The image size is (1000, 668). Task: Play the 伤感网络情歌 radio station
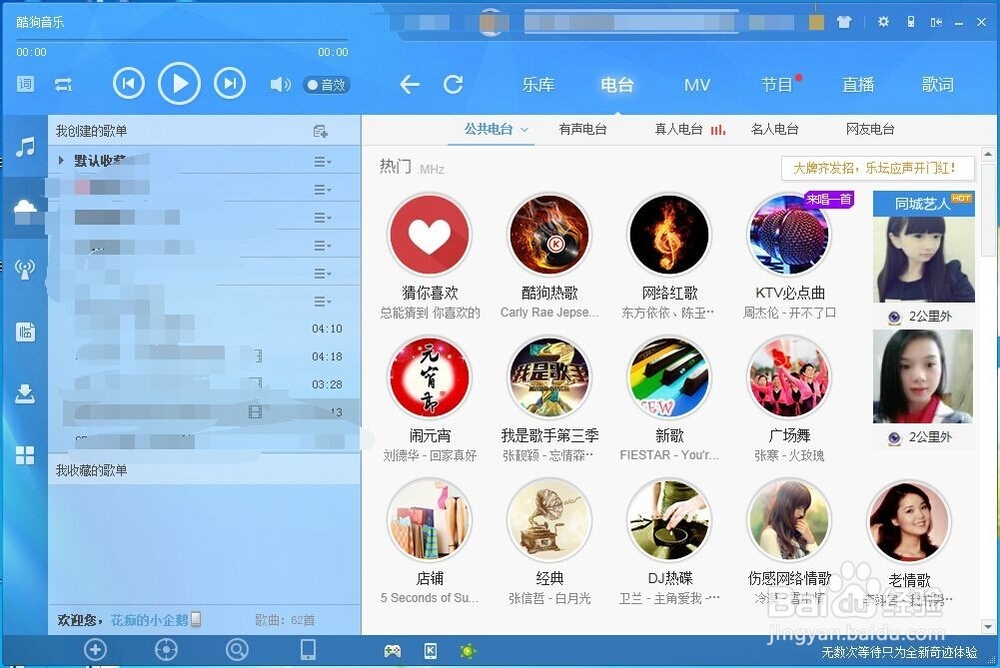pos(789,521)
